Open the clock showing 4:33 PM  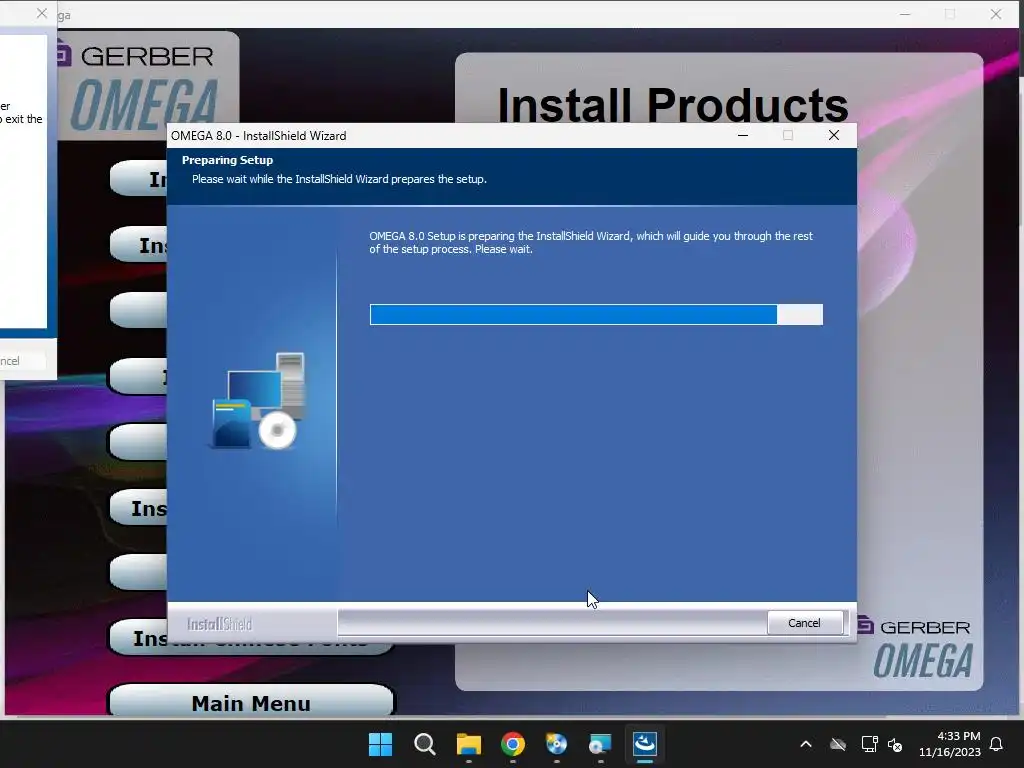(x=950, y=744)
